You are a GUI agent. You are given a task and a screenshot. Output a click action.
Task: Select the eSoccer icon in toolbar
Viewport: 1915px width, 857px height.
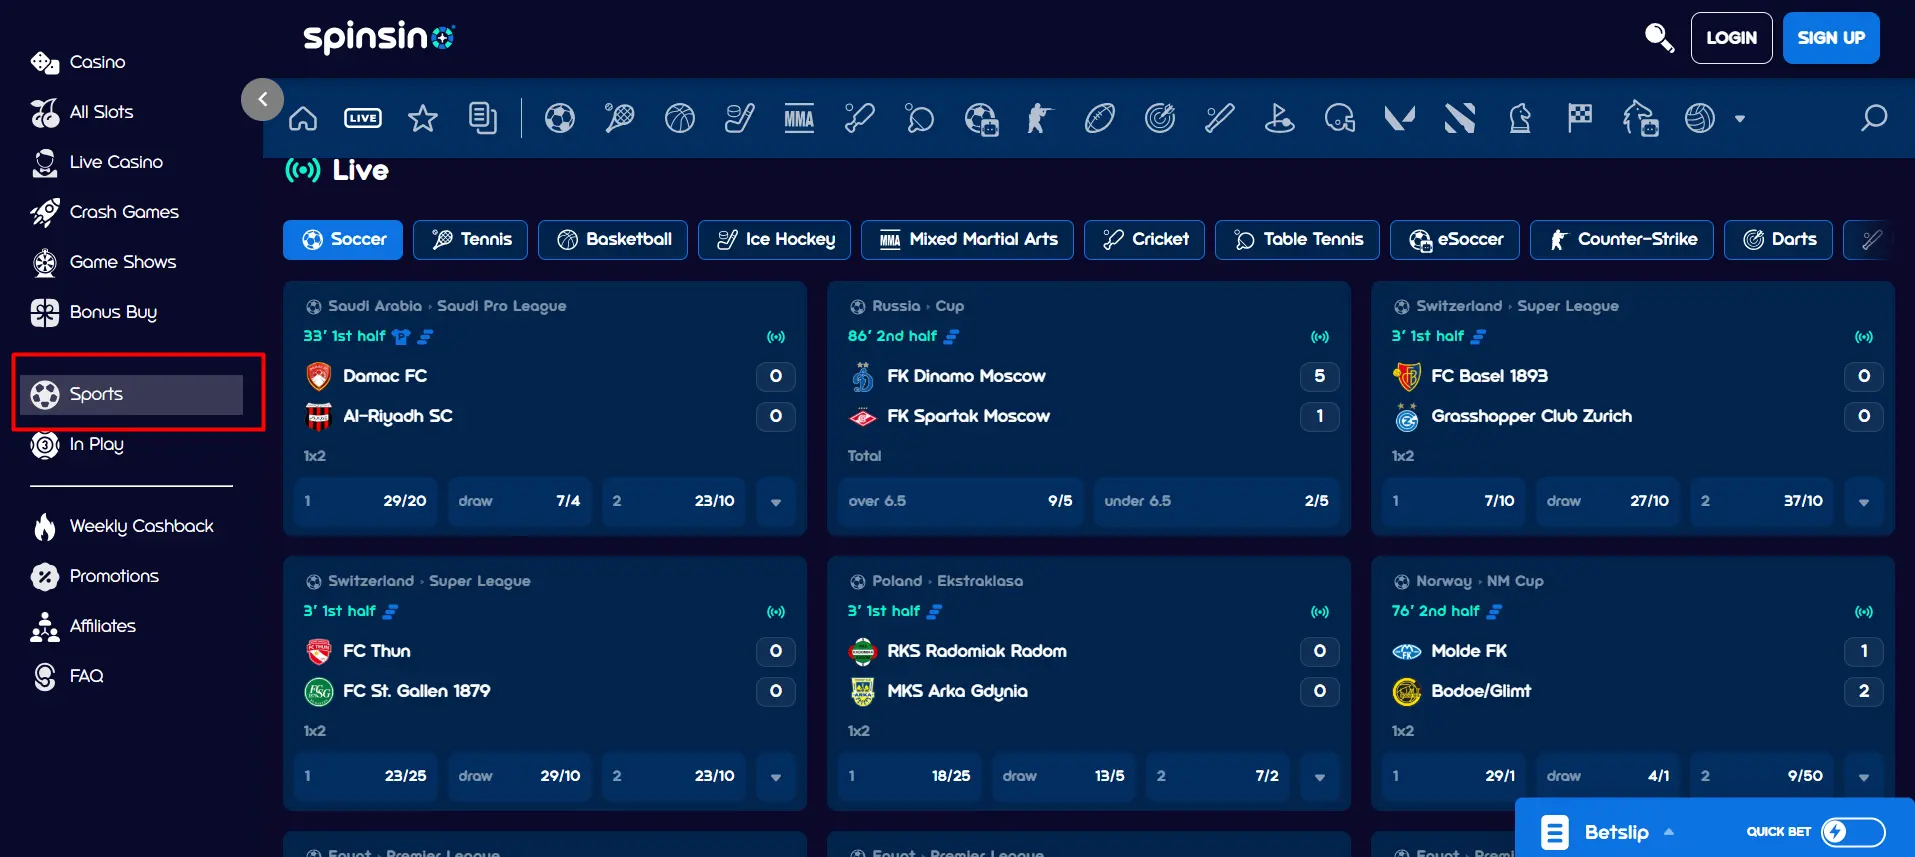click(981, 119)
